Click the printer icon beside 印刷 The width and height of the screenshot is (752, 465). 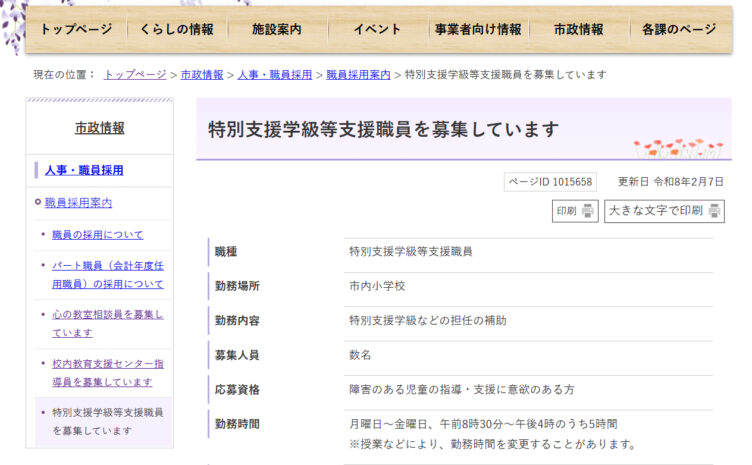[589, 211]
